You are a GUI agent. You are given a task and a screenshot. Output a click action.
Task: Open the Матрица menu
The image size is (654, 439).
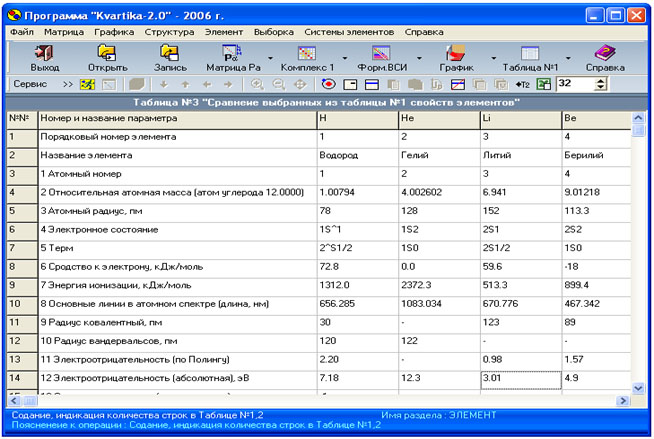coord(64,32)
